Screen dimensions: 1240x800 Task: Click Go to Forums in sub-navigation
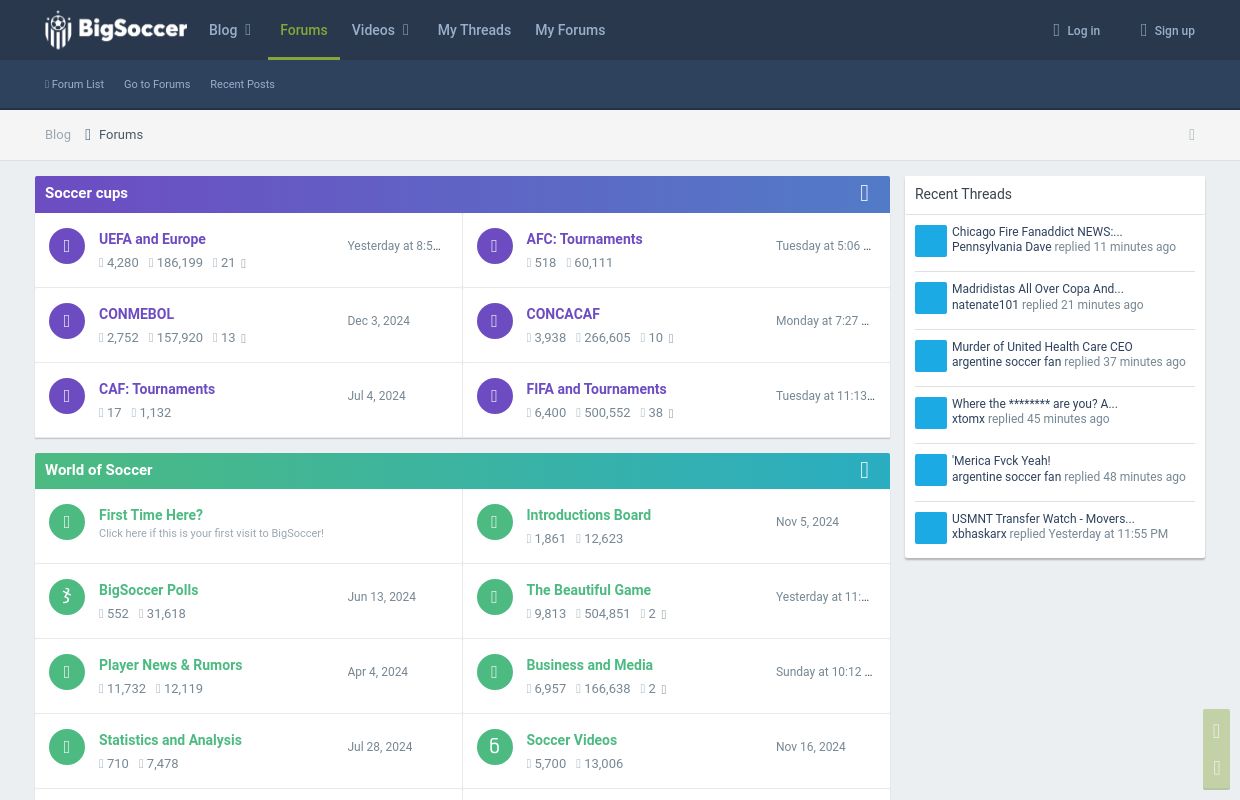pyautogui.click(x=157, y=84)
